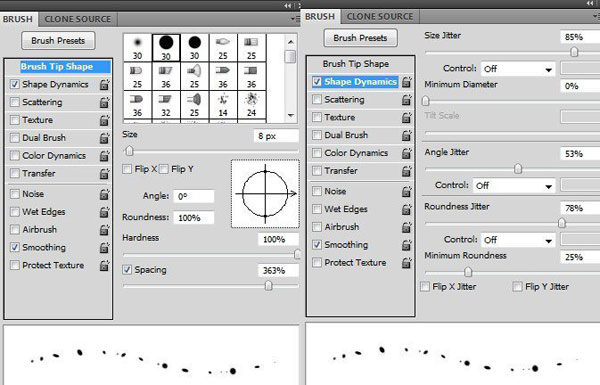Image resolution: width=600 pixels, height=385 pixels.
Task: Click Wet Edges lock icon in right panel
Action: click(x=407, y=209)
